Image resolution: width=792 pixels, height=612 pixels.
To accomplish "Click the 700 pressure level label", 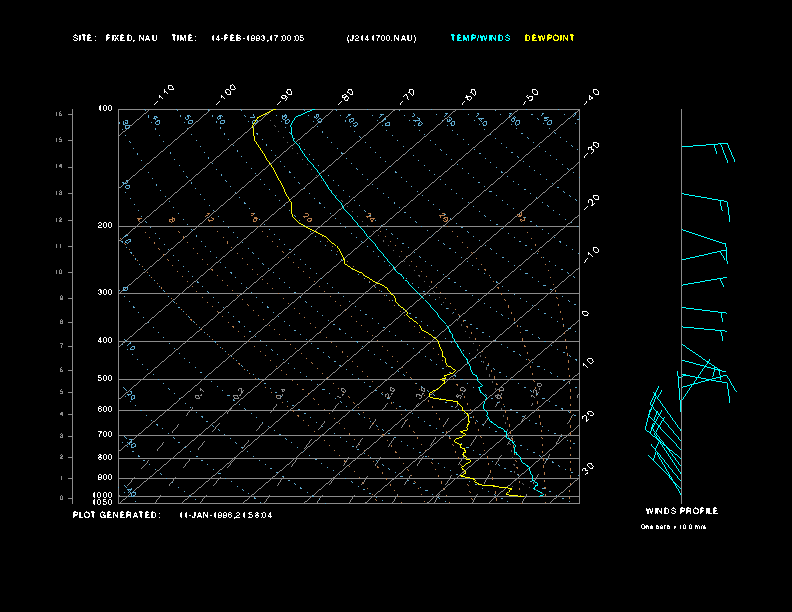I will [x=105, y=435].
